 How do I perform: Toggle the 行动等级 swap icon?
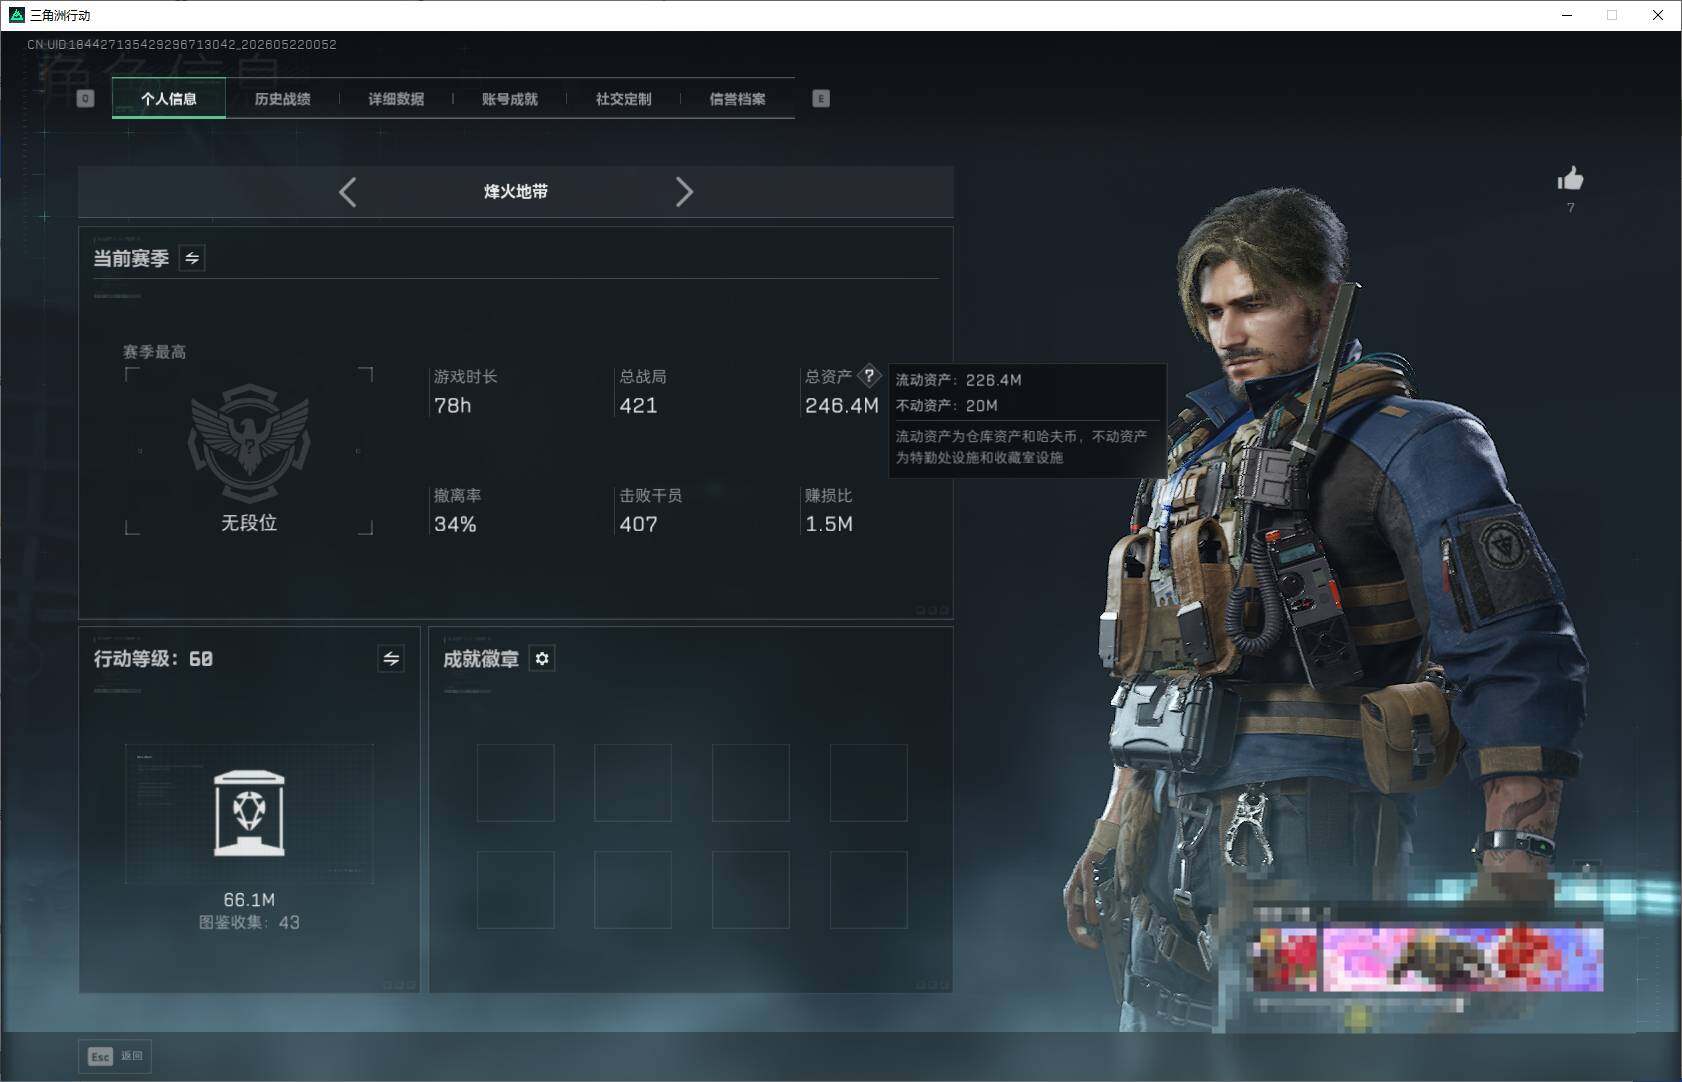pos(391,659)
